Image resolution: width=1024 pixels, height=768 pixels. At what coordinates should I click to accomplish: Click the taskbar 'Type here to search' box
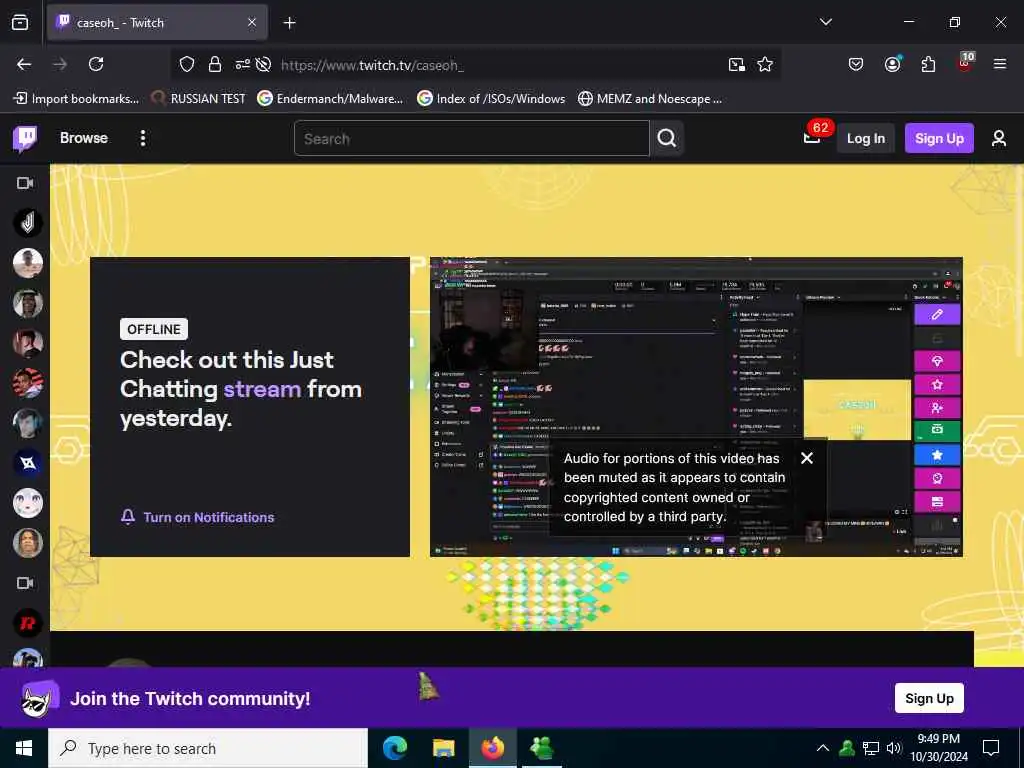coord(208,748)
